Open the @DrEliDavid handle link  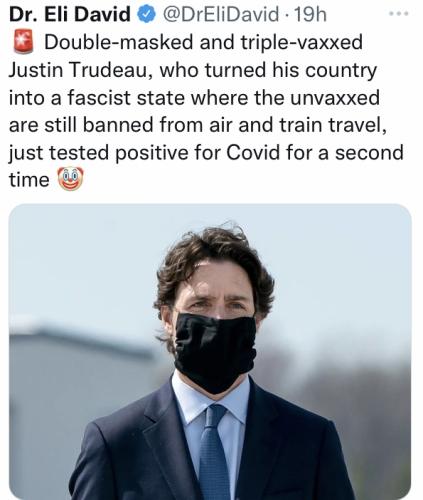[219, 15]
